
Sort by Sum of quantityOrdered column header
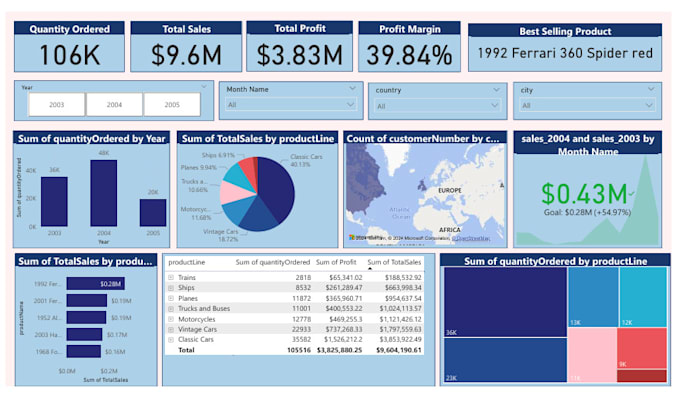tap(273, 262)
